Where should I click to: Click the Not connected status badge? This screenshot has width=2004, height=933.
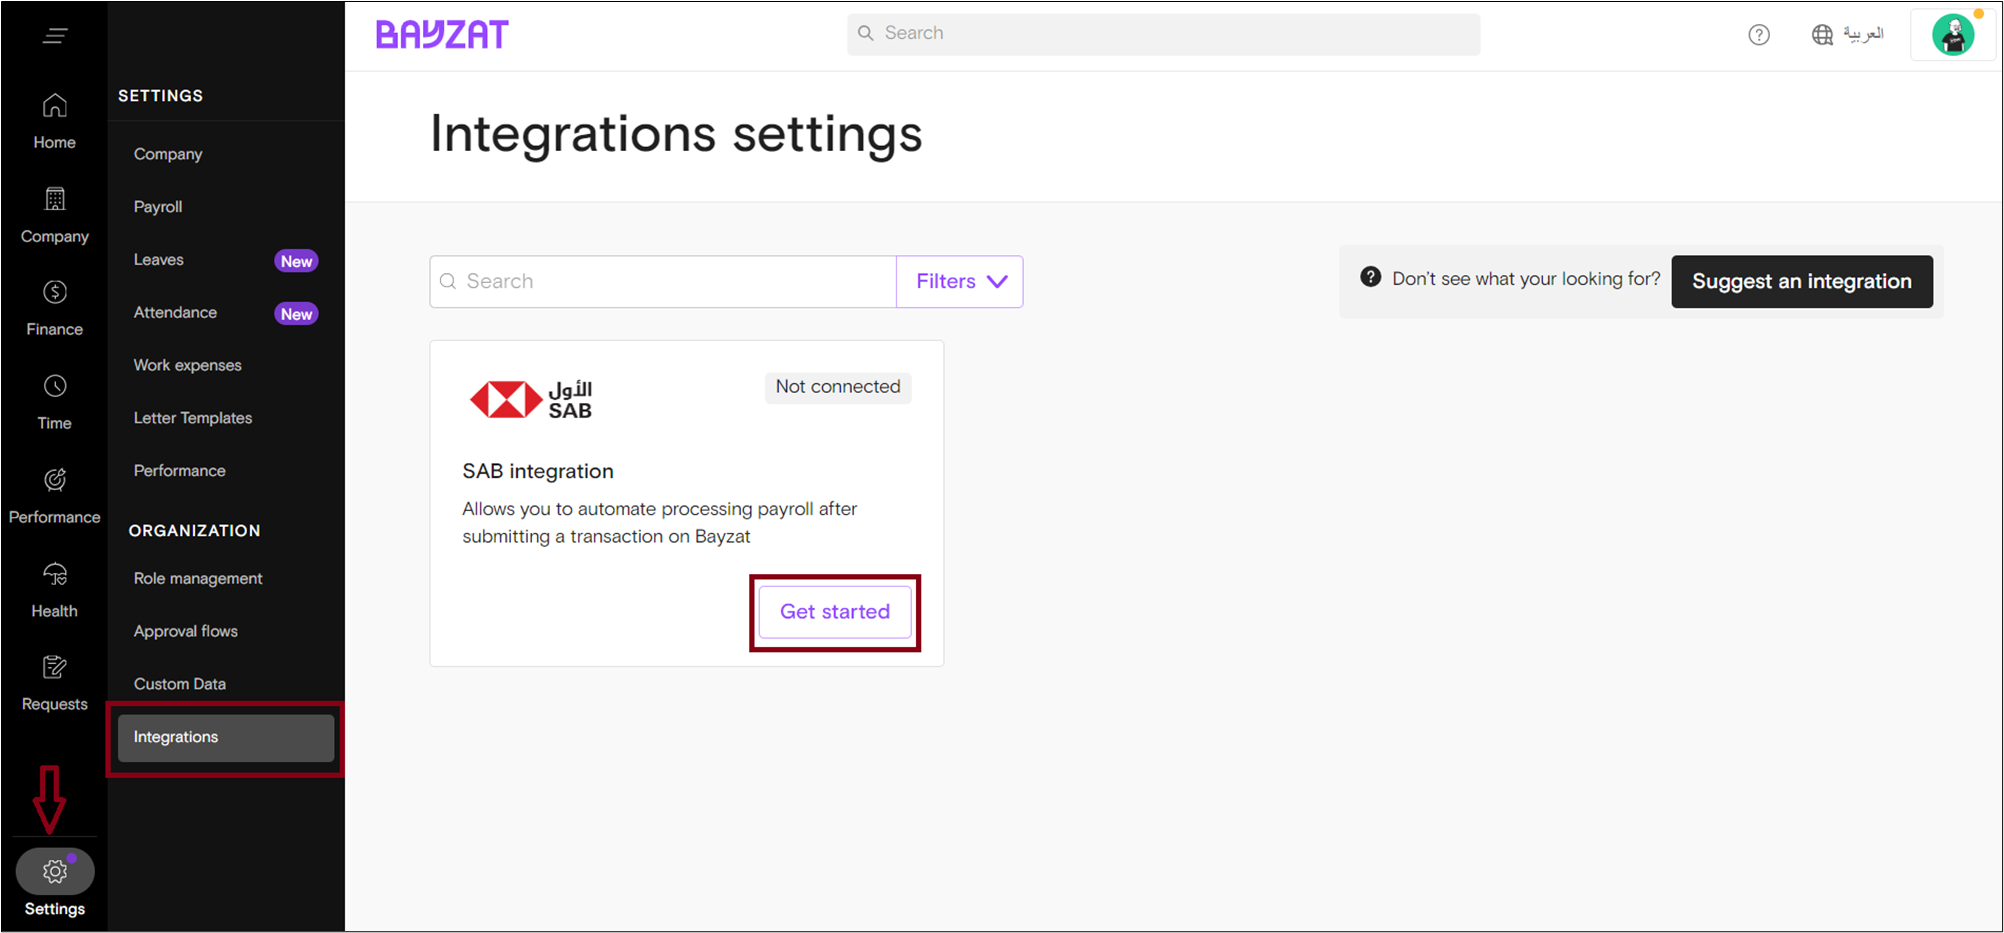pos(838,387)
